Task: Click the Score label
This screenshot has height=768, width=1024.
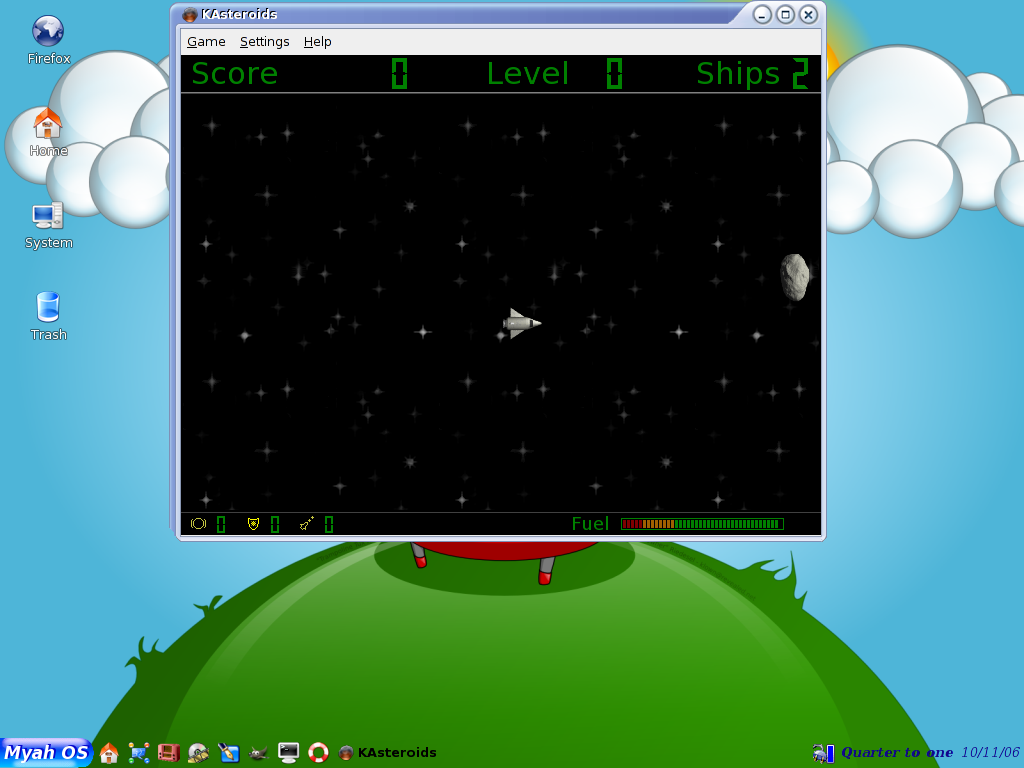Action: click(235, 73)
